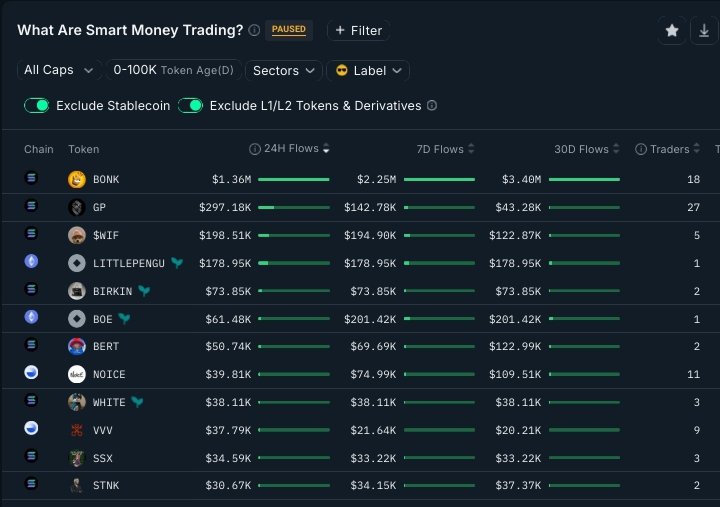Click the Chain column header
The image size is (720, 507).
point(39,149)
